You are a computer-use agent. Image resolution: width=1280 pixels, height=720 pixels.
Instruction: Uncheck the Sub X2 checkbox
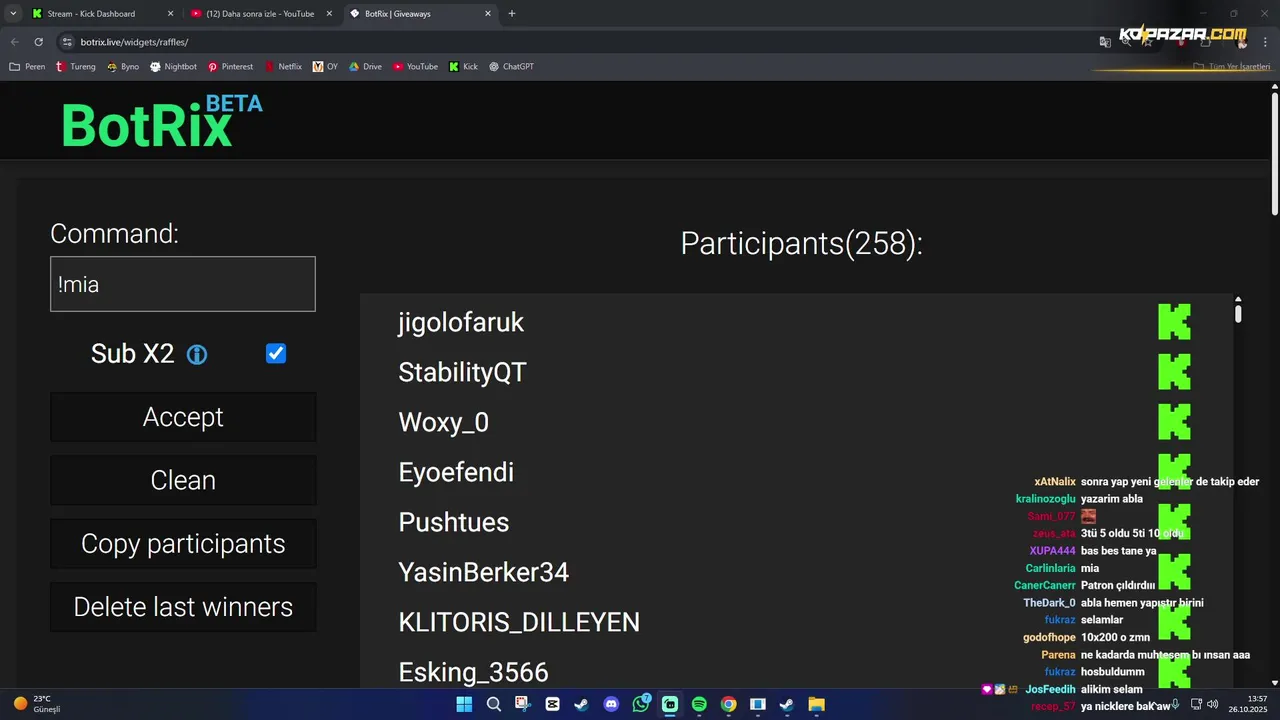point(276,354)
